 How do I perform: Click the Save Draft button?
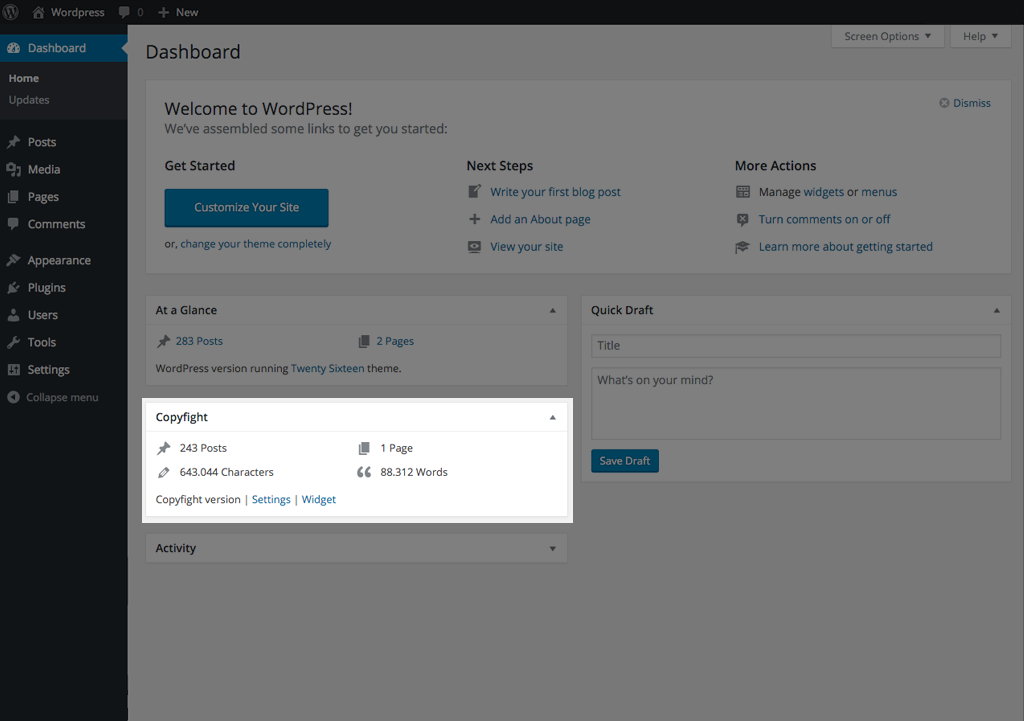pos(624,461)
